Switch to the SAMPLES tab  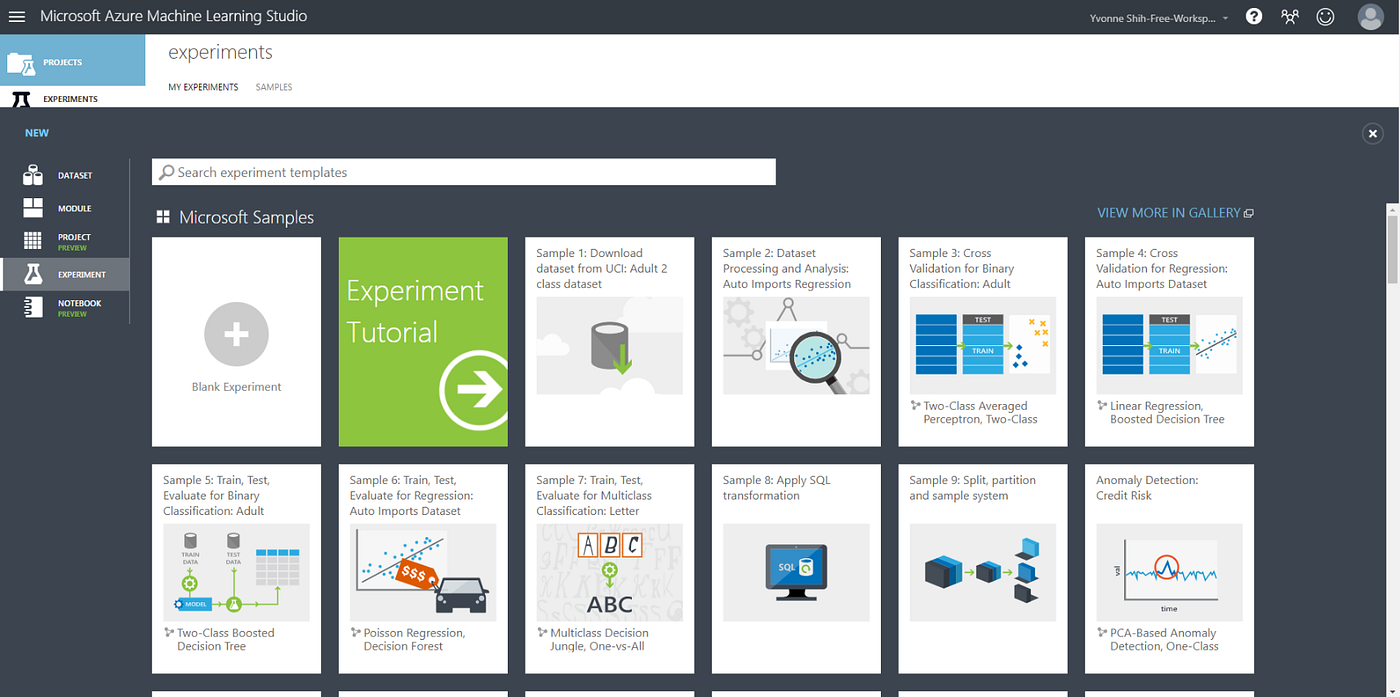pos(273,87)
